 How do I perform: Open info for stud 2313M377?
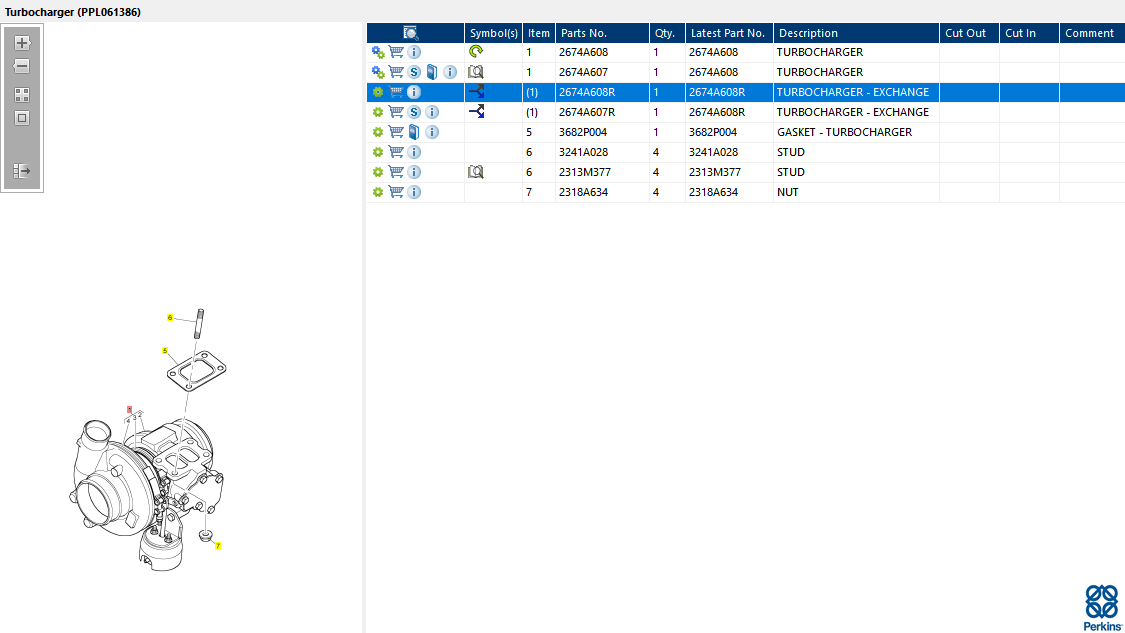[414, 172]
